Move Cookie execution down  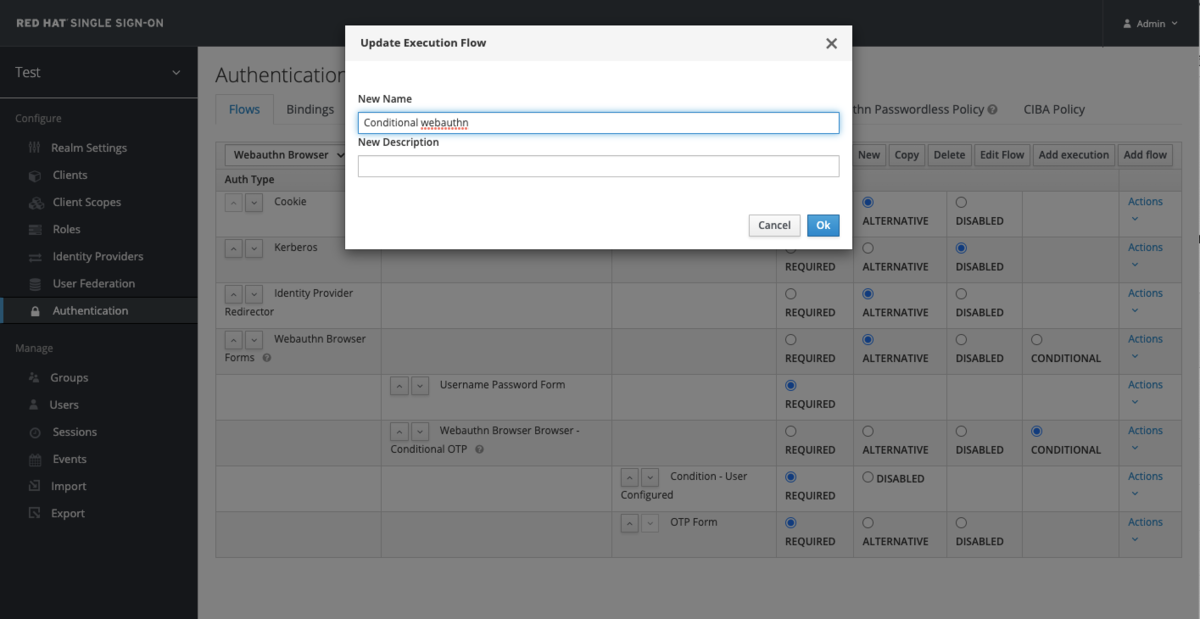click(x=253, y=203)
